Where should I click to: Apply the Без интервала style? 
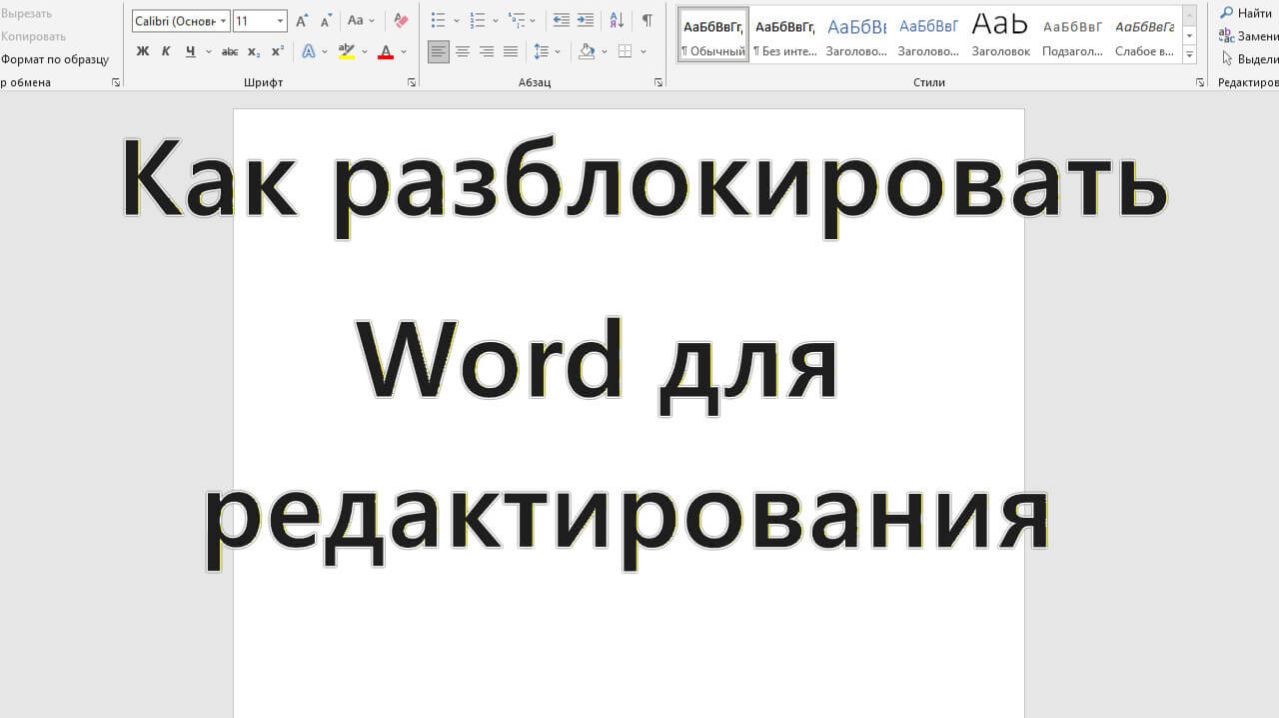point(785,36)
